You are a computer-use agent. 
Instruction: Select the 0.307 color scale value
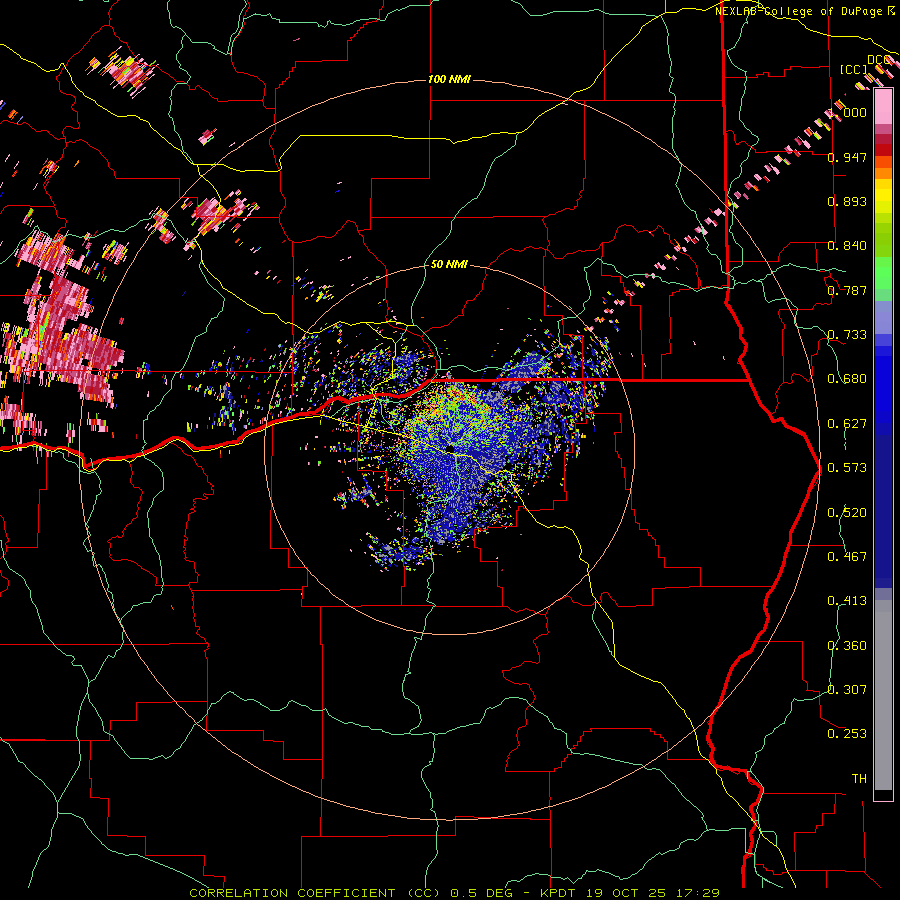click(x=847, y=690)
